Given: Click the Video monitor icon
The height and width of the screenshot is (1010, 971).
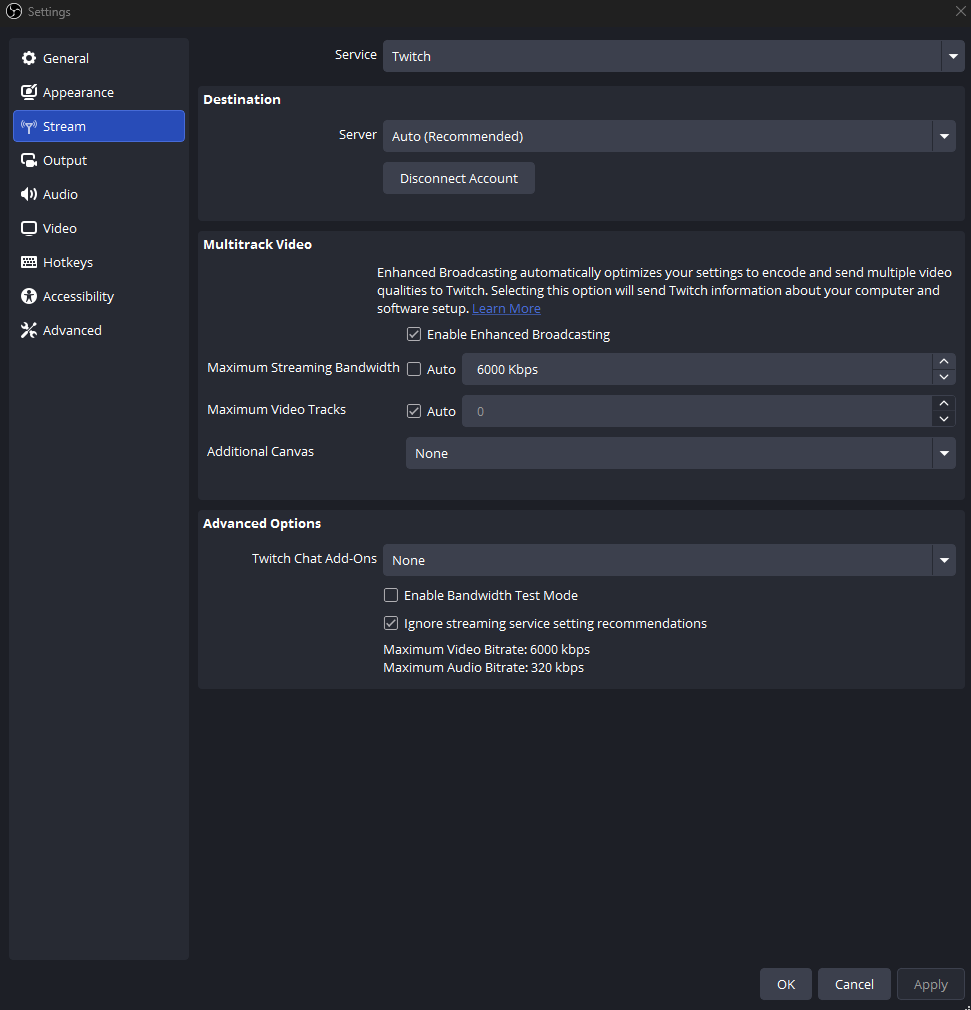Looking at the screenshot, I should 29,228.
